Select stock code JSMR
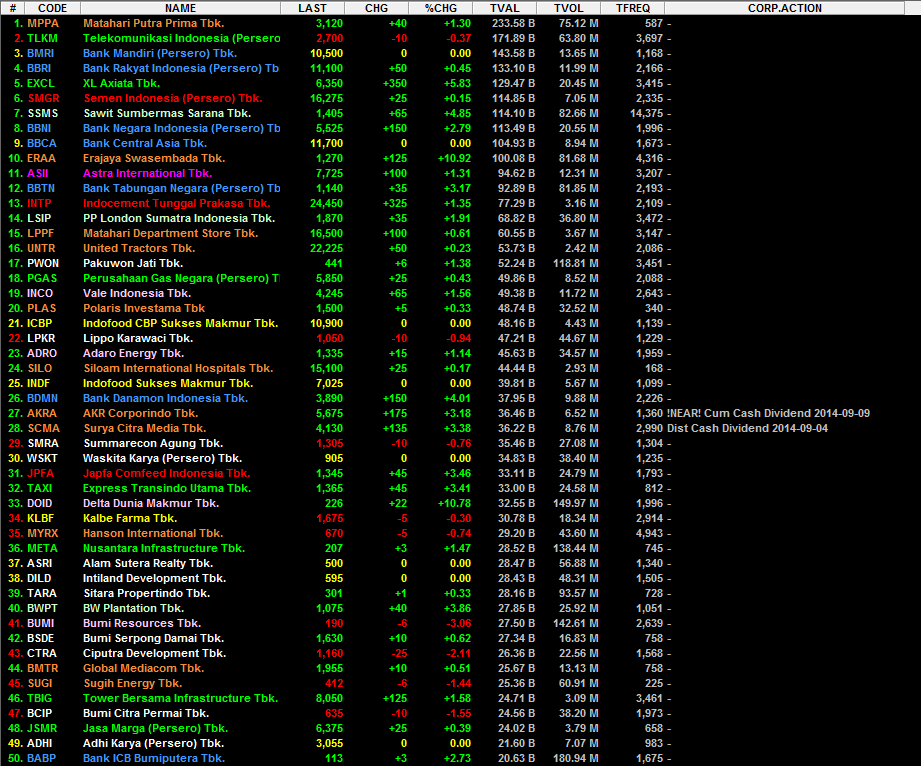The width and height of the screenshot is (921, 766). pyautogui.click(x=42, y=728)
